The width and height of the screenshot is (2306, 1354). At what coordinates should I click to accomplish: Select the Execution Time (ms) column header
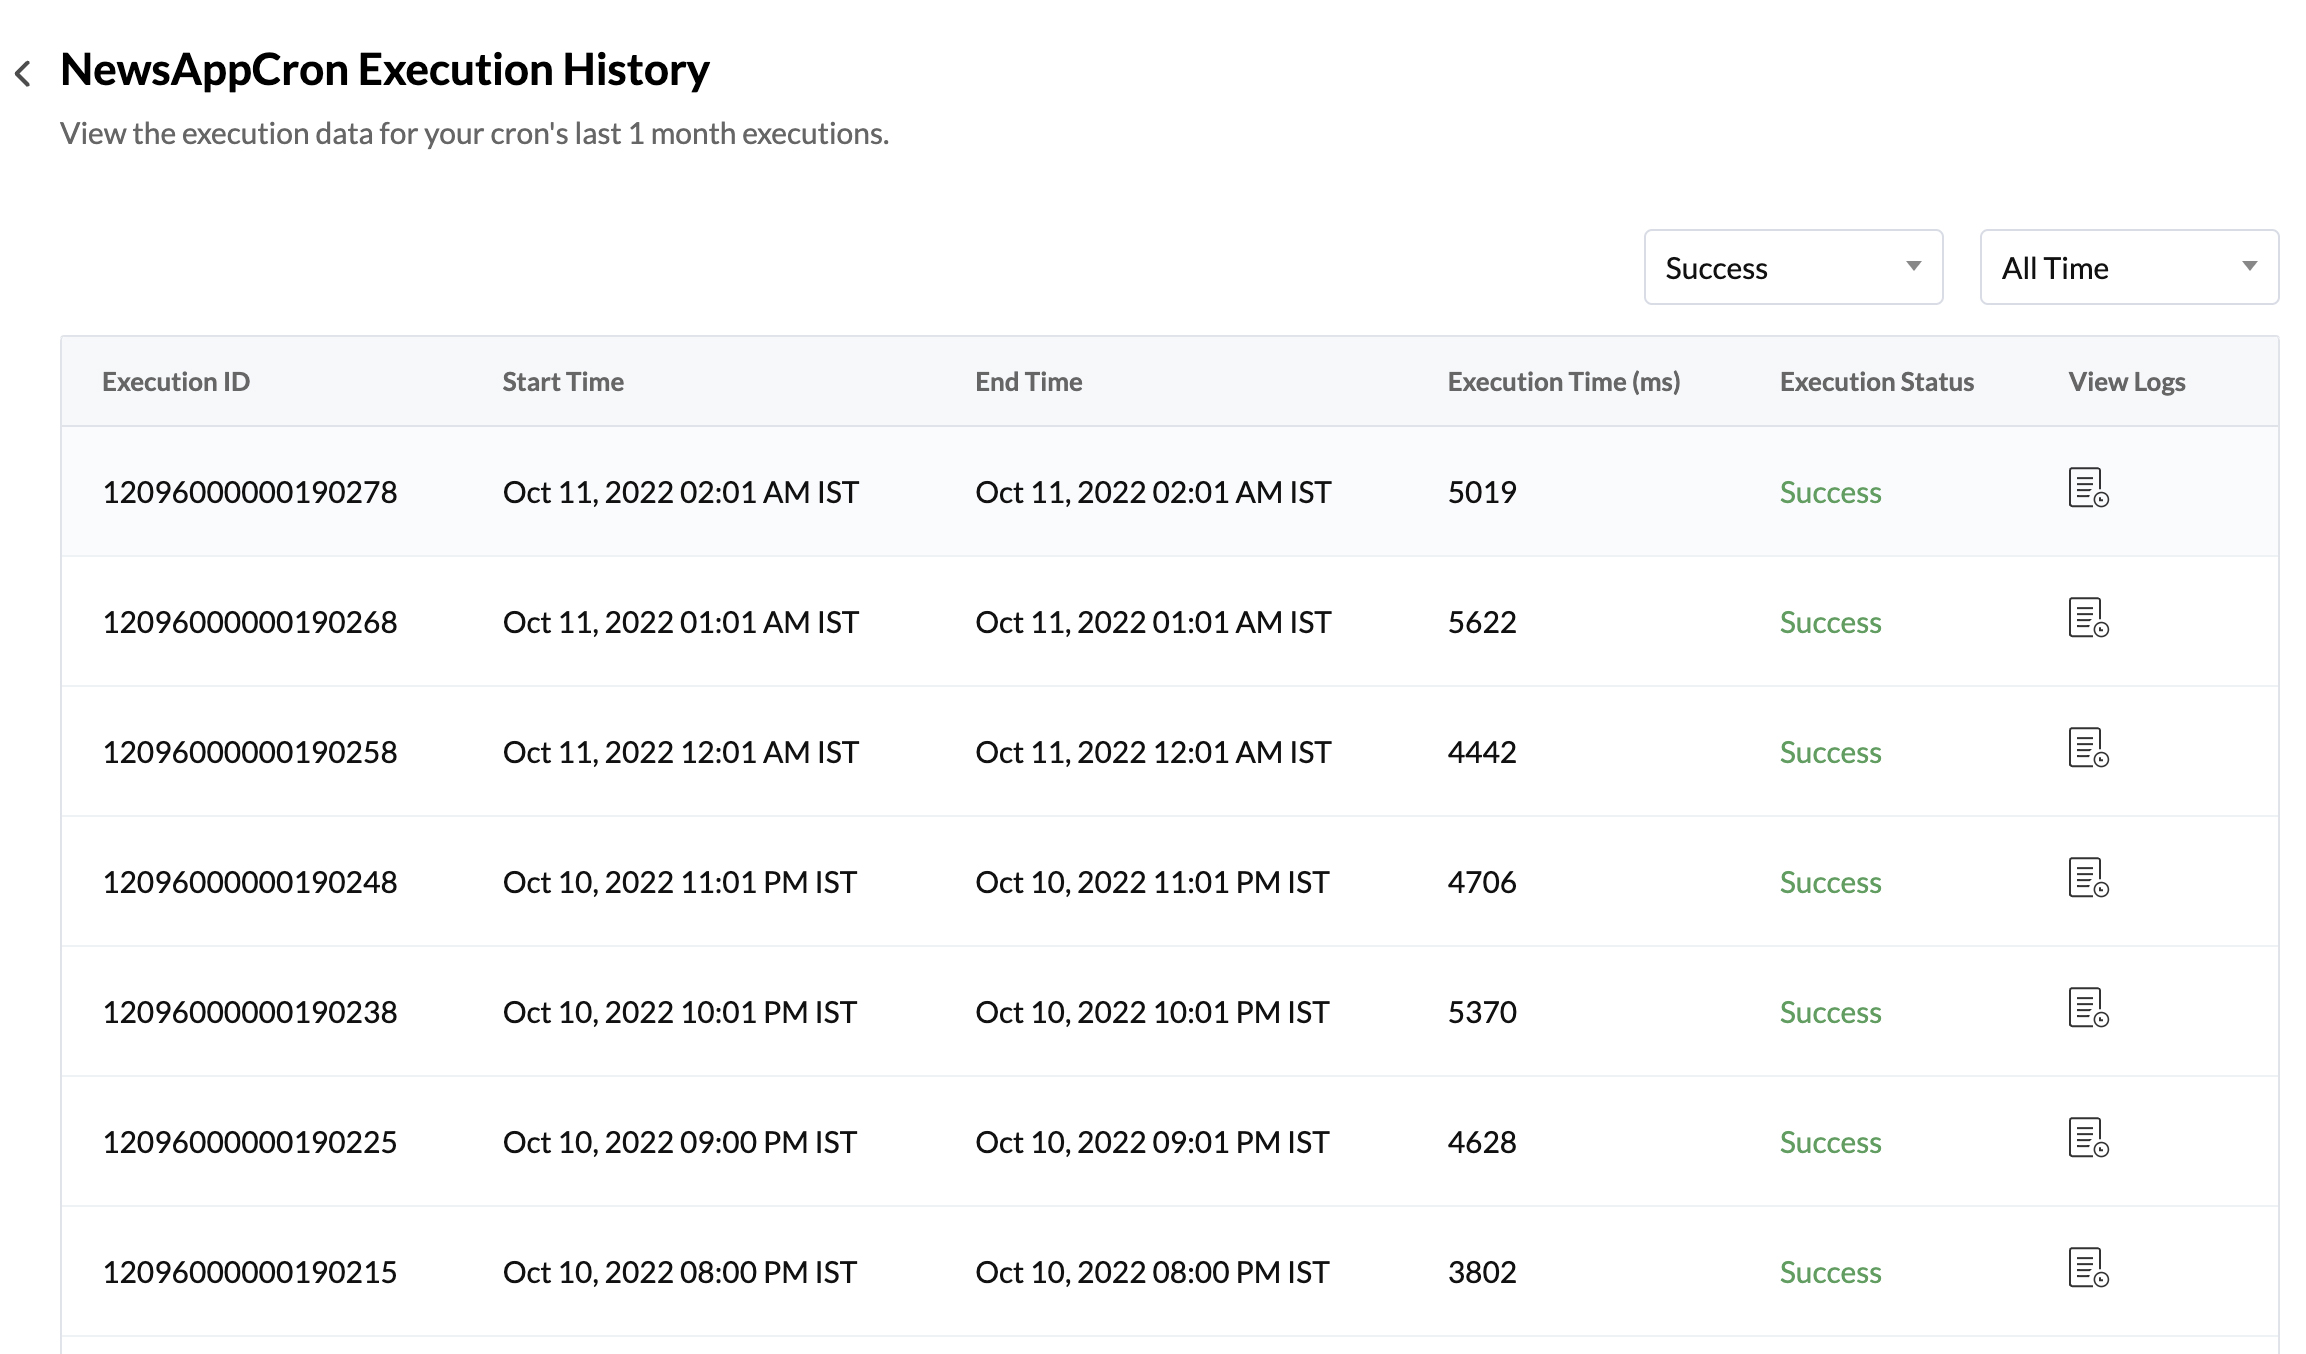(x=1563, y=381)
